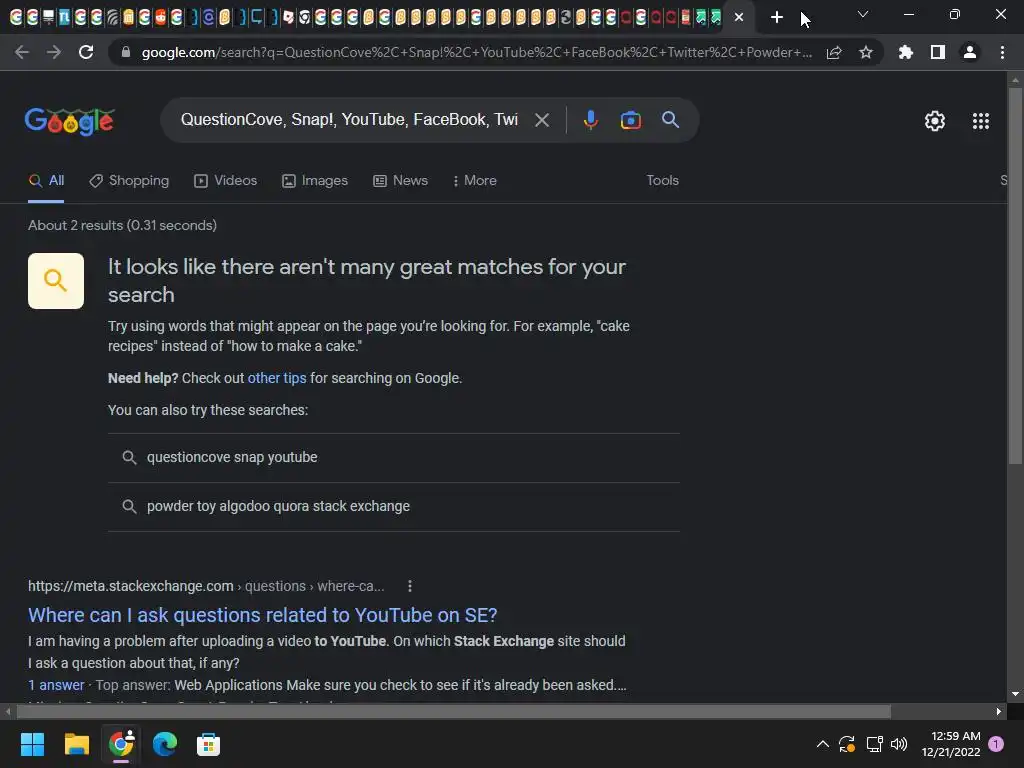Open the Windows Start menu
This screenshot has width=1024, height=768.
tap(32, 744)
